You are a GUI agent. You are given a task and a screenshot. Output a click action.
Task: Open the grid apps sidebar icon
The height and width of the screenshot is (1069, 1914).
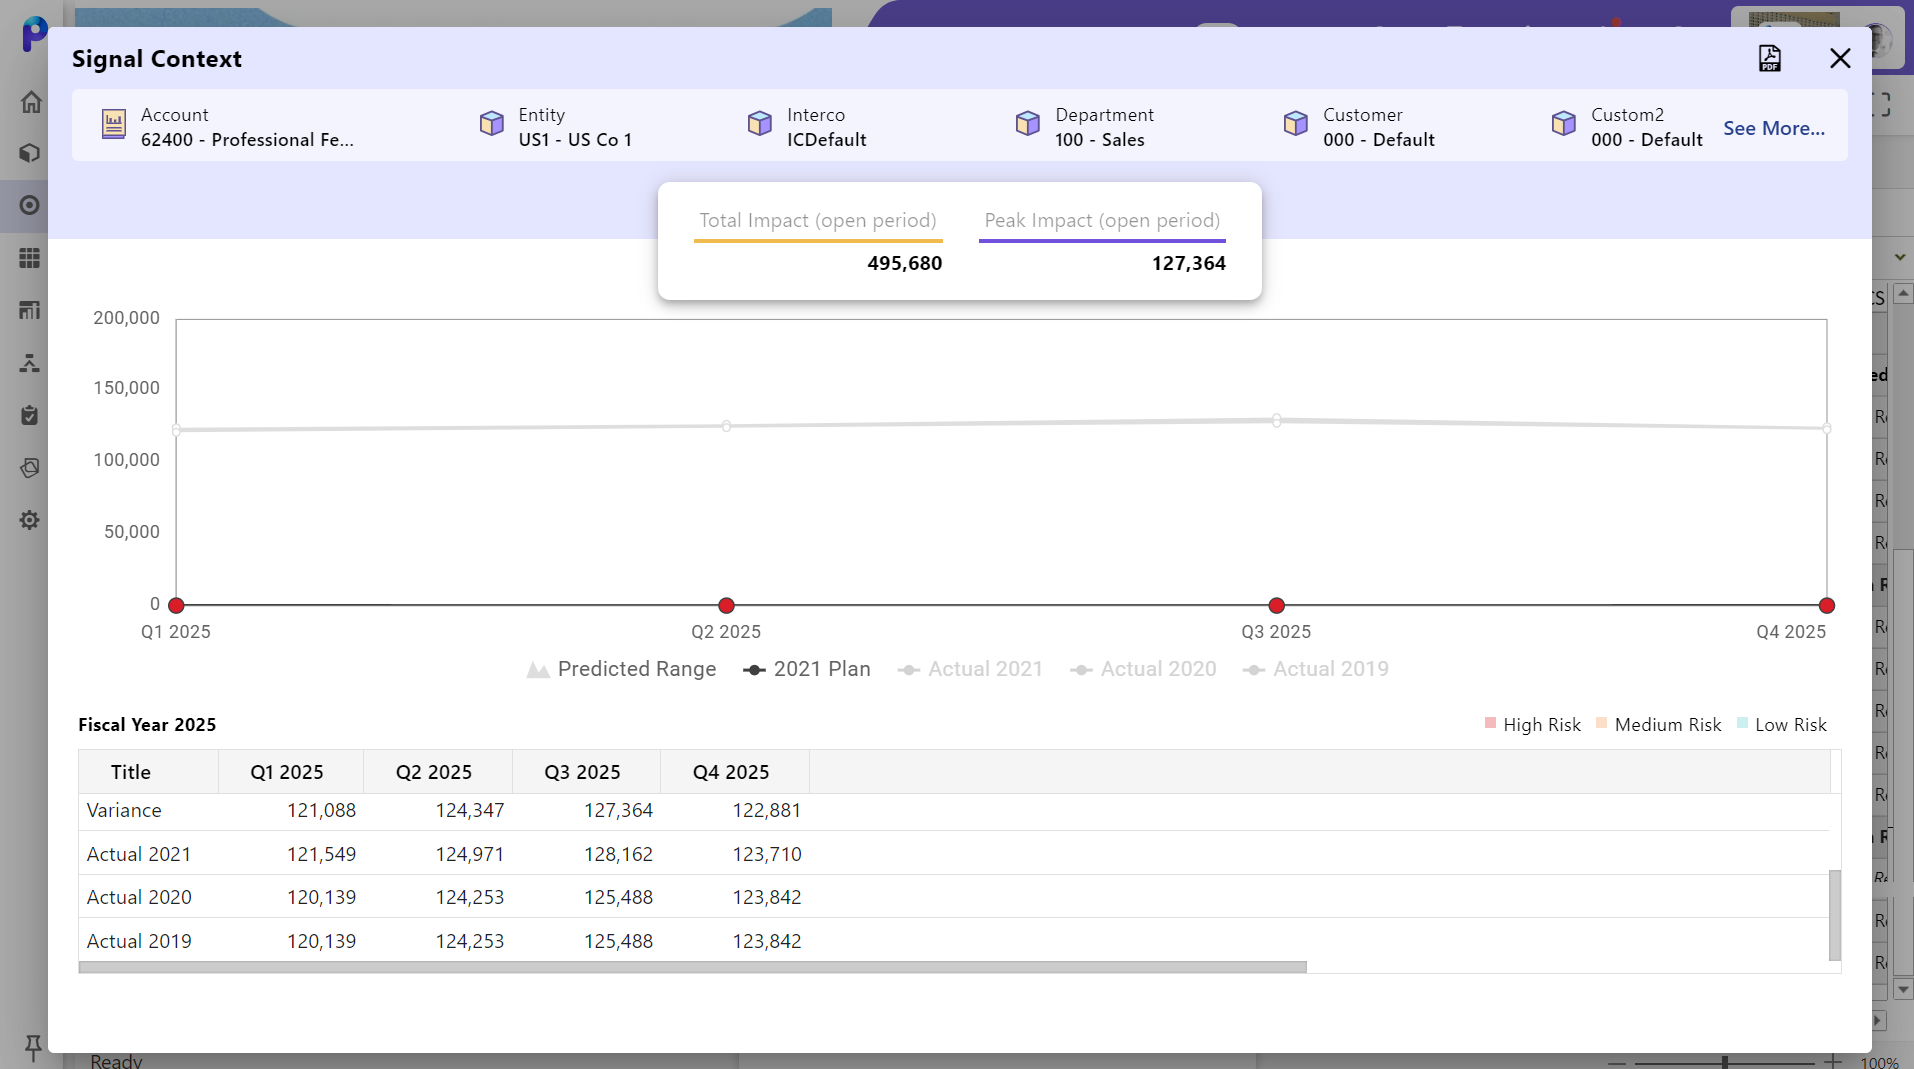click(30, 258)
